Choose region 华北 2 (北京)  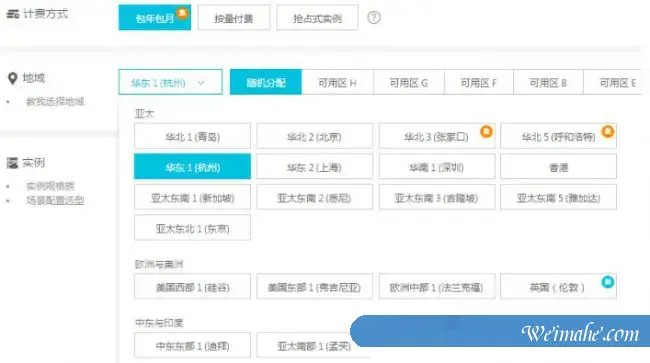click(314, 136)
